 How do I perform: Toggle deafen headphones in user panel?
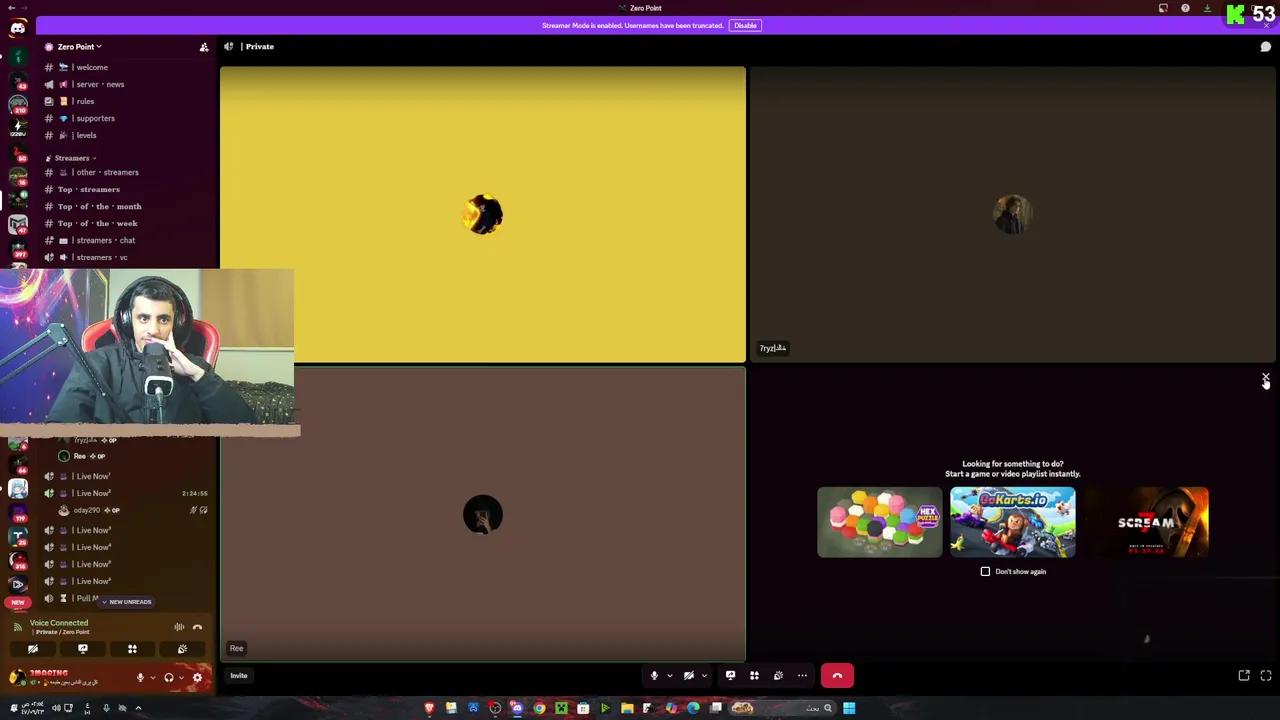point(168,678)
